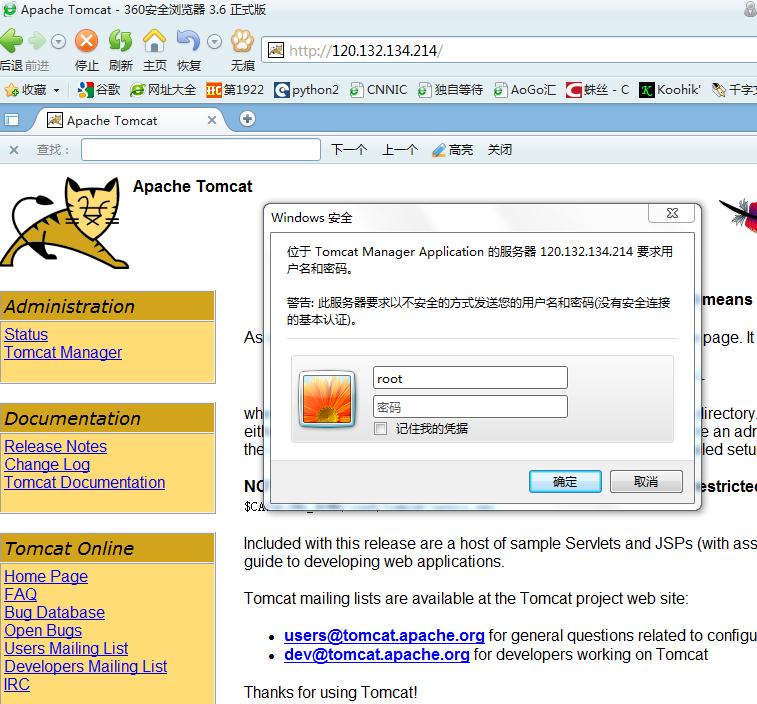The height and width of the screenshot is (704, 757).
Task: Click the blue restore (undo) icon
Action: pos(188,41)
